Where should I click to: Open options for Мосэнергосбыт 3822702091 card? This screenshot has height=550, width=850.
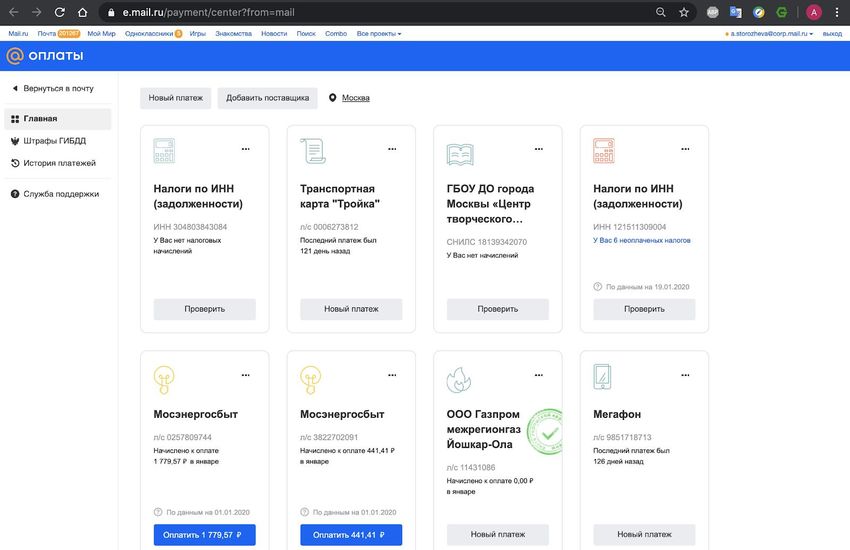tap(392, 375)
